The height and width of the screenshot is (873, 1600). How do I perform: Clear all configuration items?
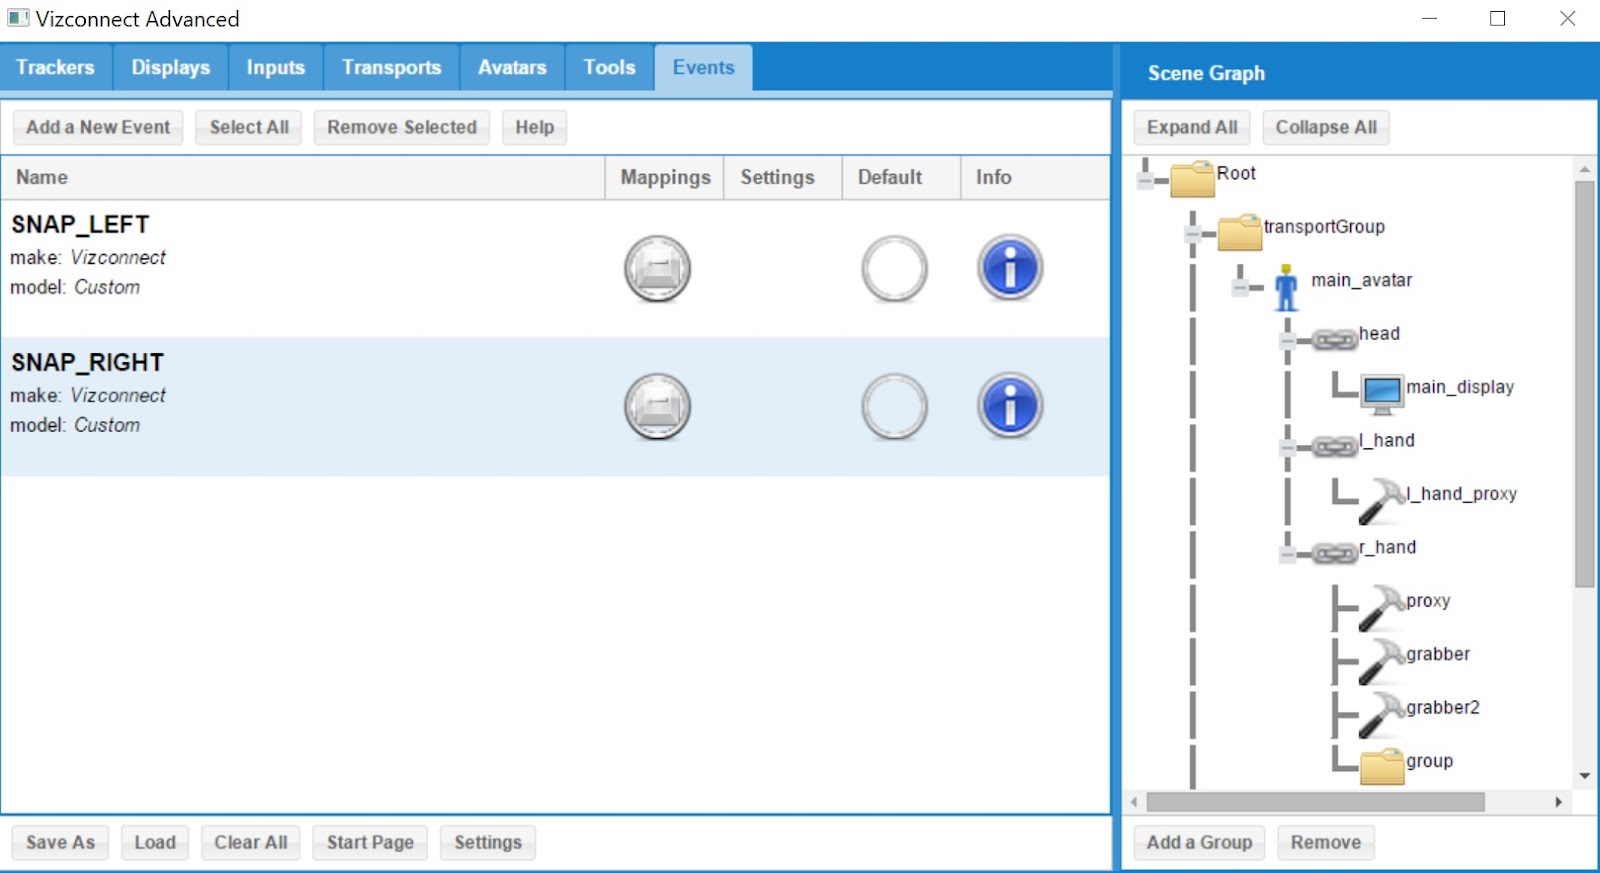tap(251, 842)
